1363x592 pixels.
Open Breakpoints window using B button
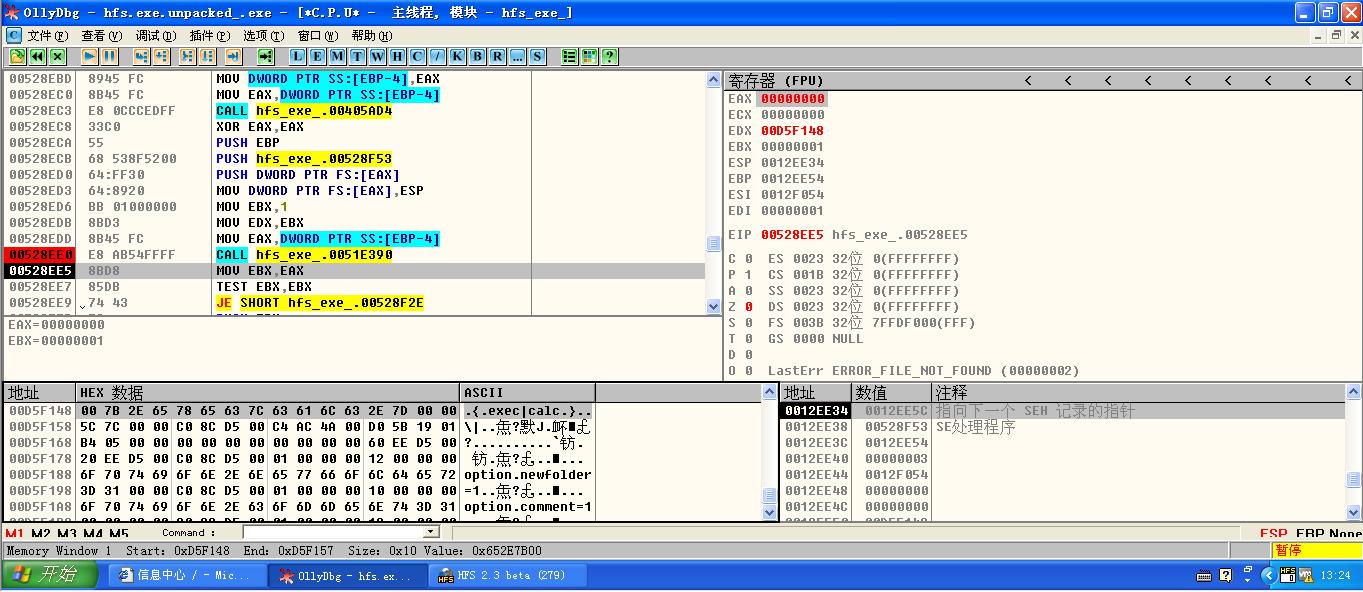477,56
